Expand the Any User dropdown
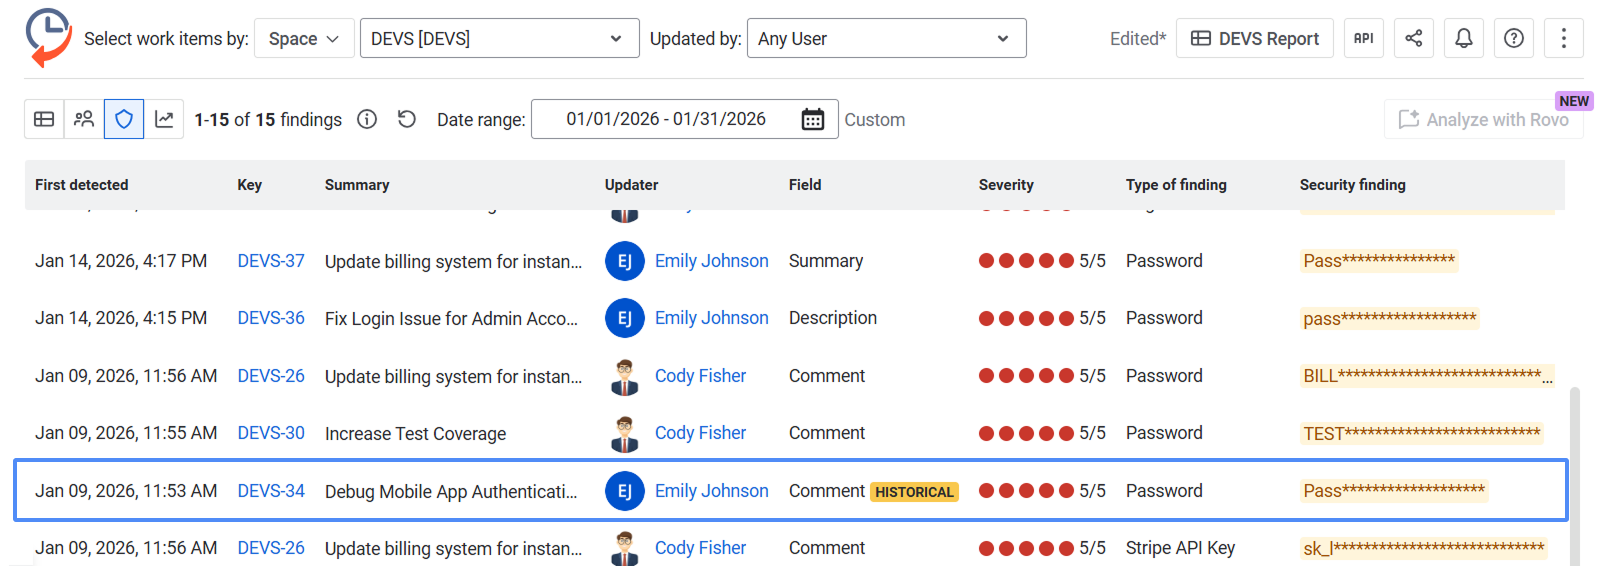 tap(886, 38)
